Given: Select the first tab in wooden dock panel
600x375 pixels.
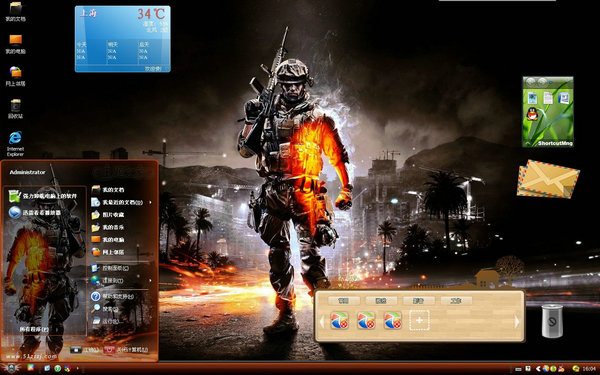Looking at the screenshot, I should [344, 301].
